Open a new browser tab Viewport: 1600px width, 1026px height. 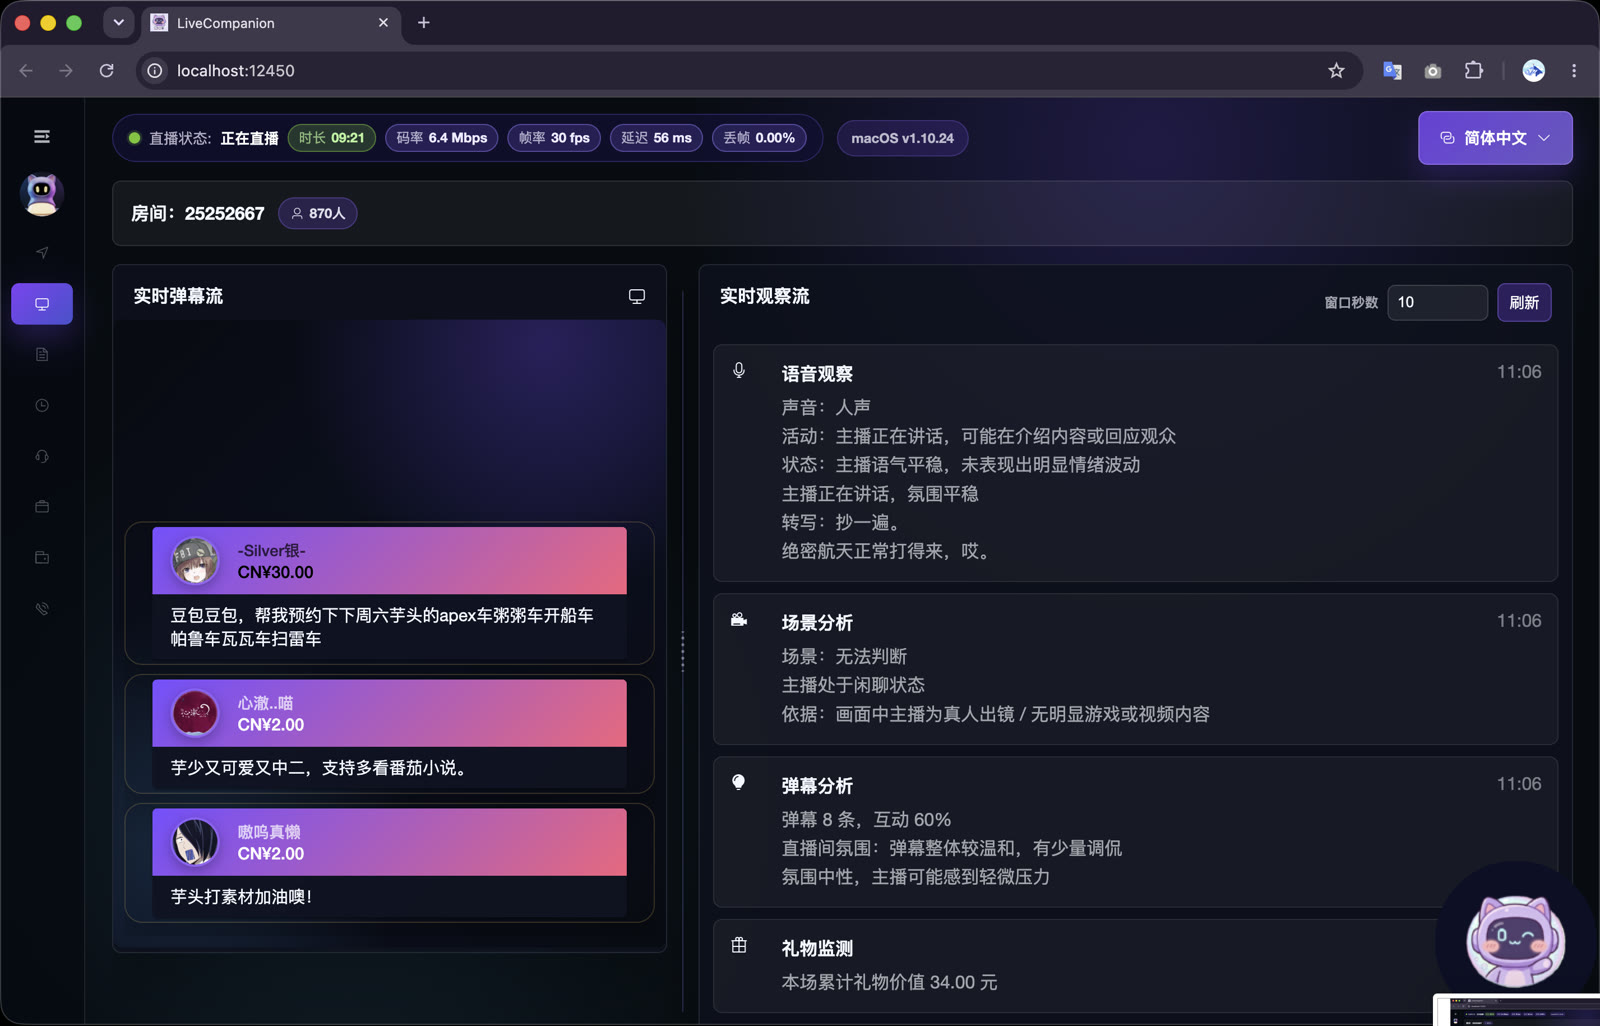pyautogui.click(x=424, y=23)
